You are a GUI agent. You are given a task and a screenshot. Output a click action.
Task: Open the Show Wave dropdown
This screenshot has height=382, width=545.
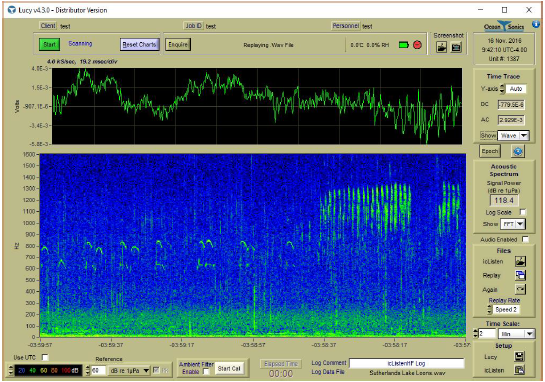[x=513, y=136]
